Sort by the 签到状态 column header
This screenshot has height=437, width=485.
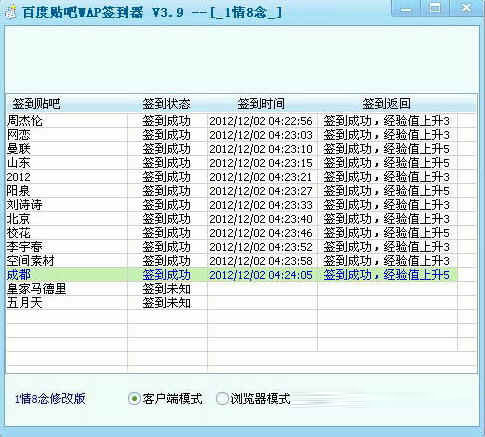(167, 104)
